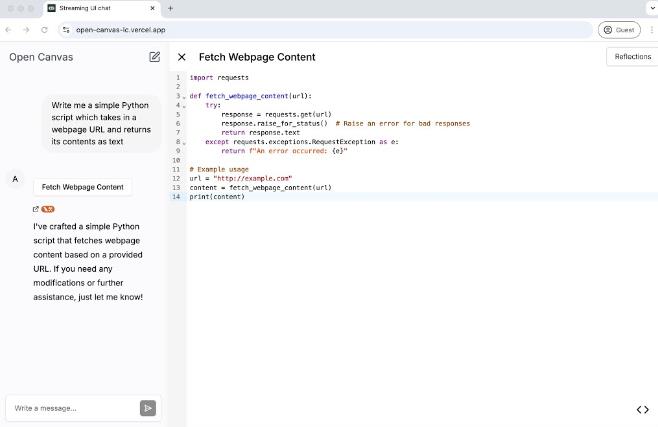Viewport: 658px width, 427px height.
Task: Open the Fetch Webpage Content artifact button
Action: pyautogui.click(x=83, y=187)
